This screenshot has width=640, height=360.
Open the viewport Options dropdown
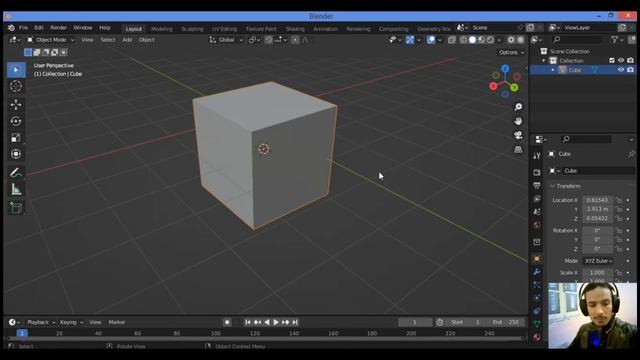pyautogui.click(x=511, y=52)
